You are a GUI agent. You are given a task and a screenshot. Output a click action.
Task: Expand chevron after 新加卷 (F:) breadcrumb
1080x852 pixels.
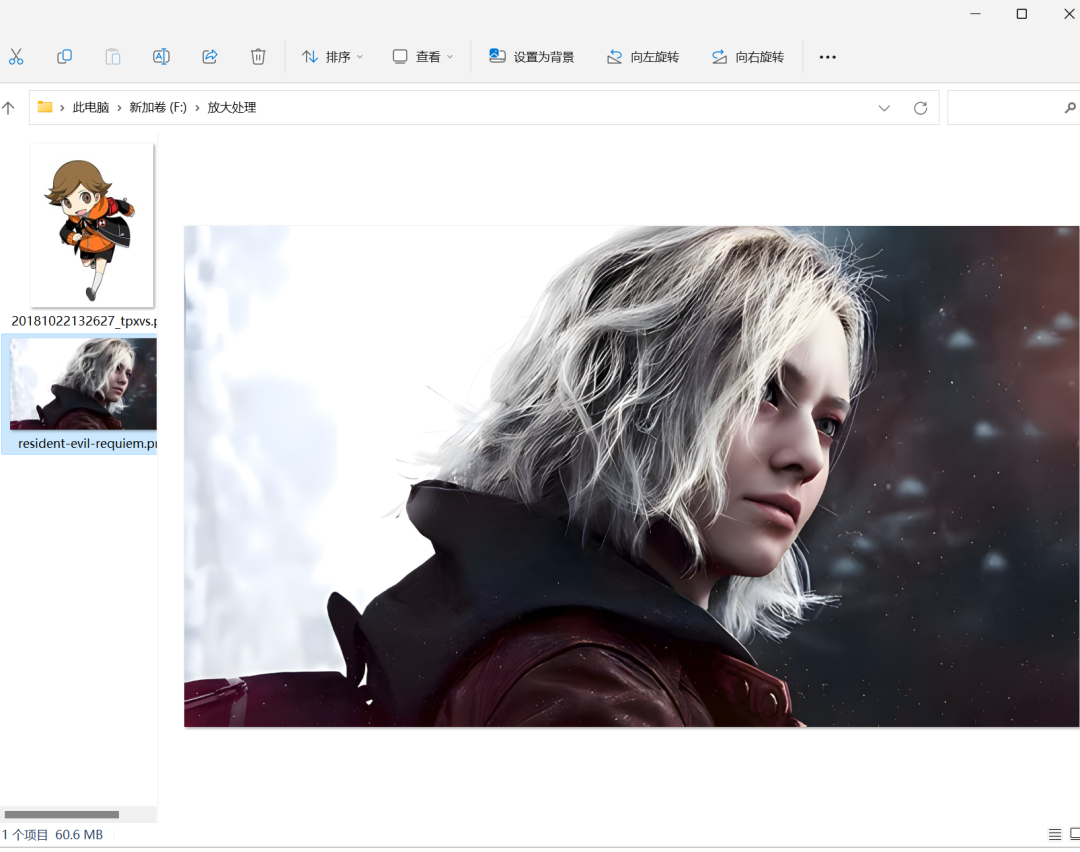tap(197, 108)
